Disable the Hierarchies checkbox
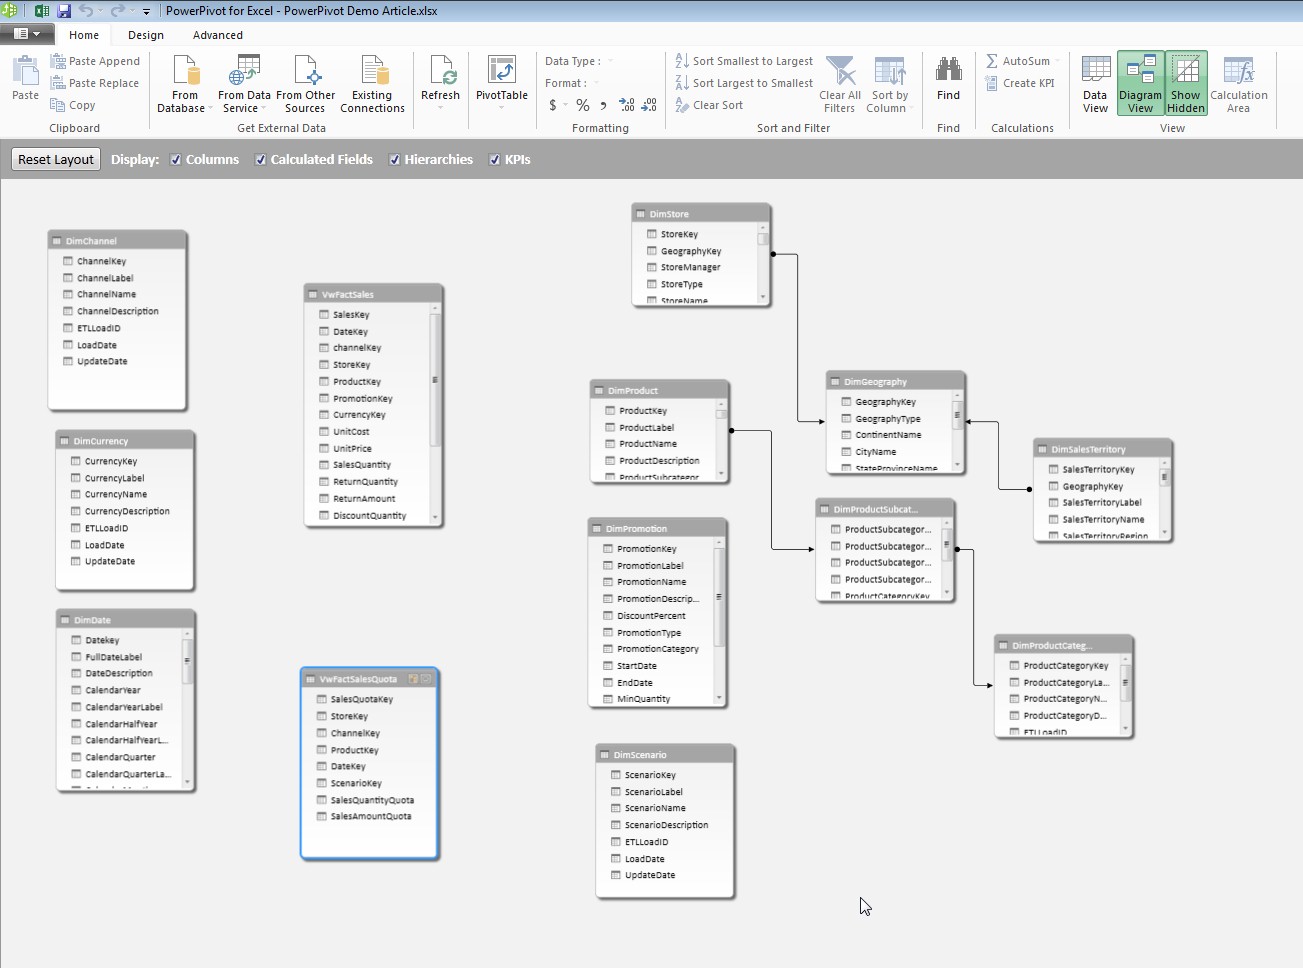Screen dimensions: 1303x968 point(395,160)
